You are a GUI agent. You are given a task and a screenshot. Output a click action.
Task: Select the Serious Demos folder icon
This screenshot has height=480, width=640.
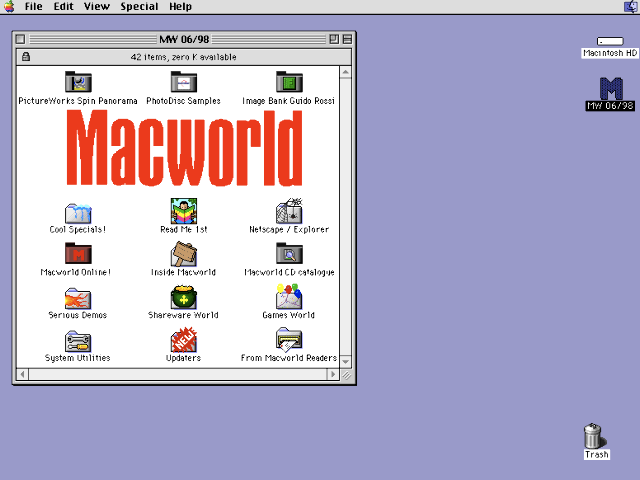click(78, 298)
